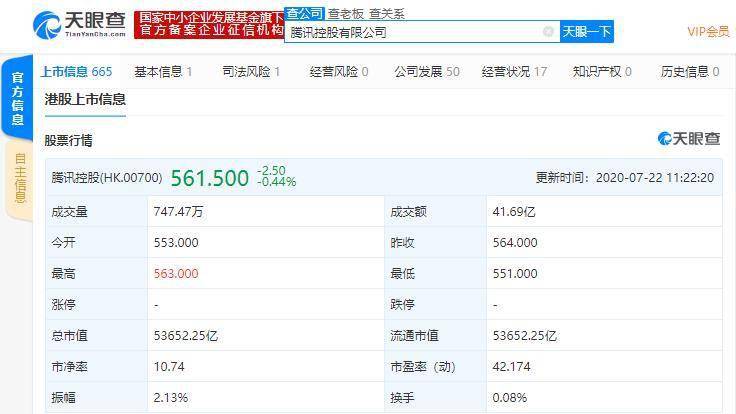Screen dimensions: 736x414
Task: Click the 腾讯控股(HK.00700) stock name
Action: click(107, 177)
